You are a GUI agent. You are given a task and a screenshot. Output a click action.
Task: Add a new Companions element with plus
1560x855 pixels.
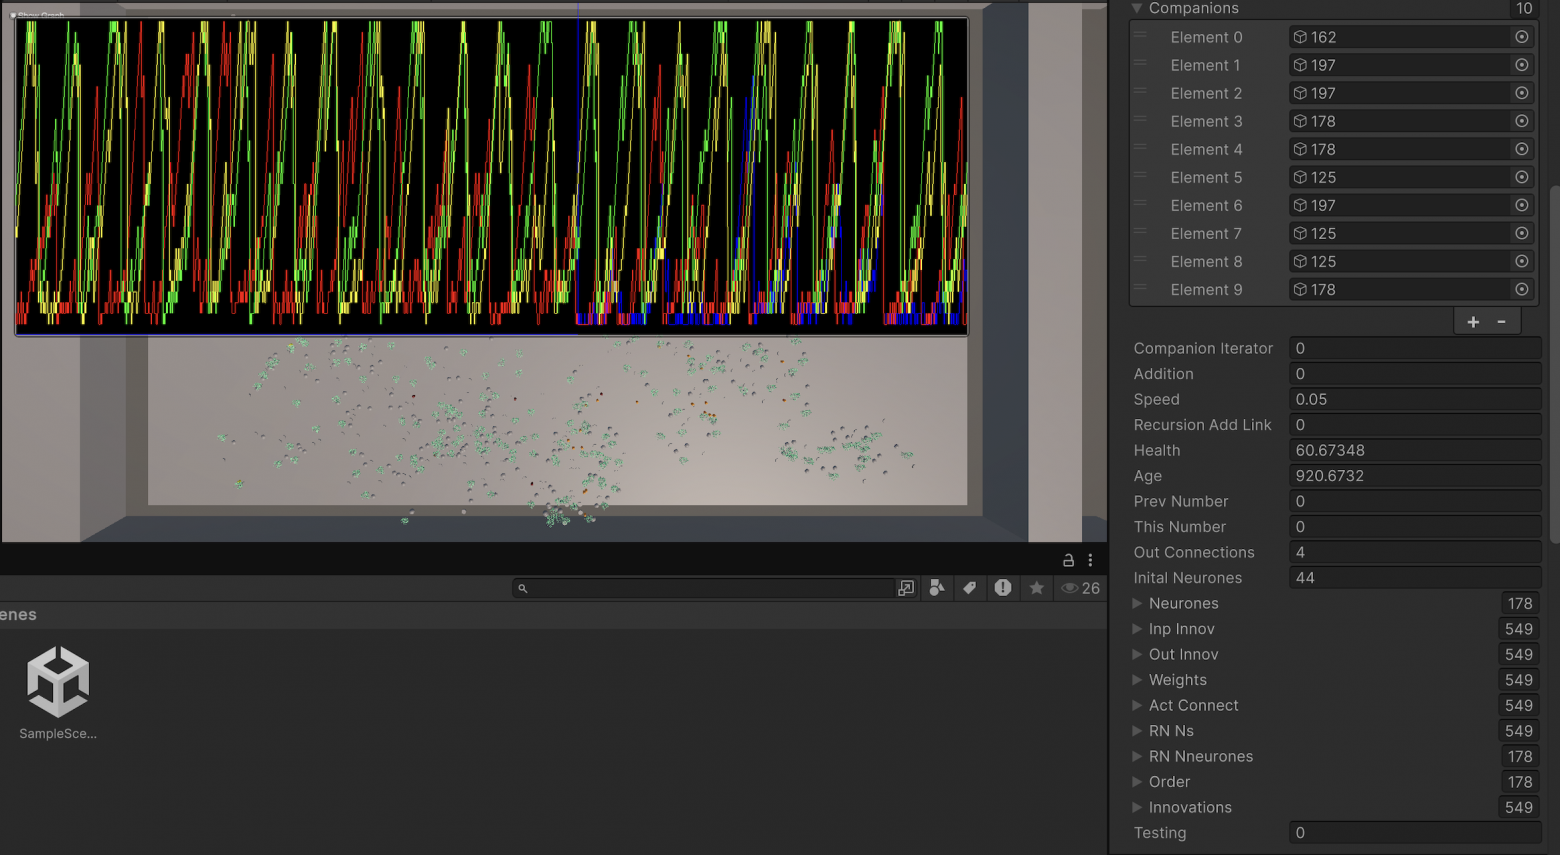pyautogui.click(x=1473, y=322)
